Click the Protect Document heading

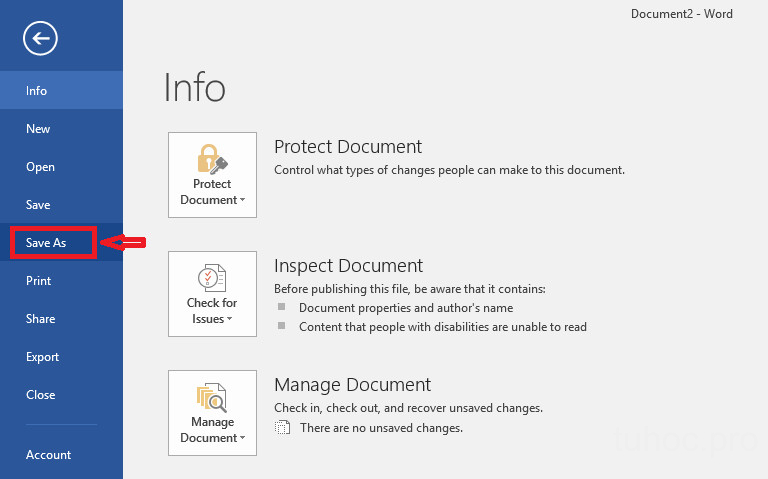348,147
